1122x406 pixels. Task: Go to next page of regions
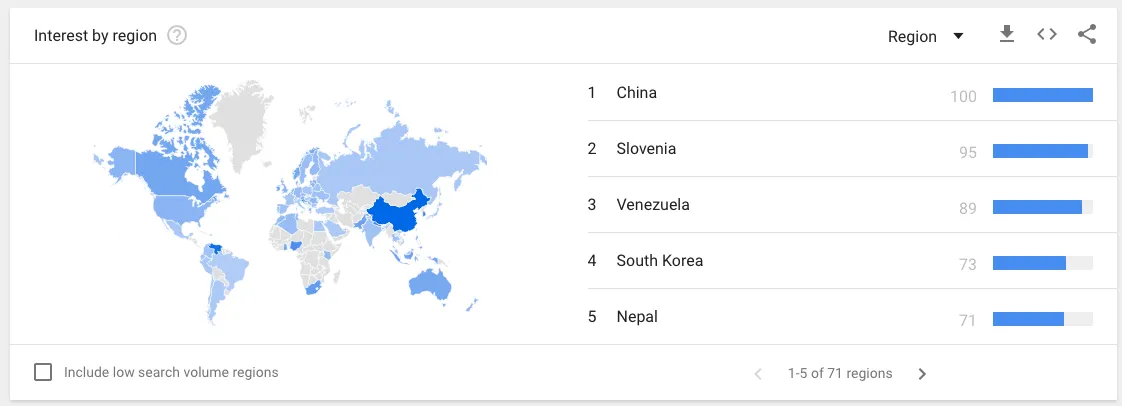click(x=922, y=374)
